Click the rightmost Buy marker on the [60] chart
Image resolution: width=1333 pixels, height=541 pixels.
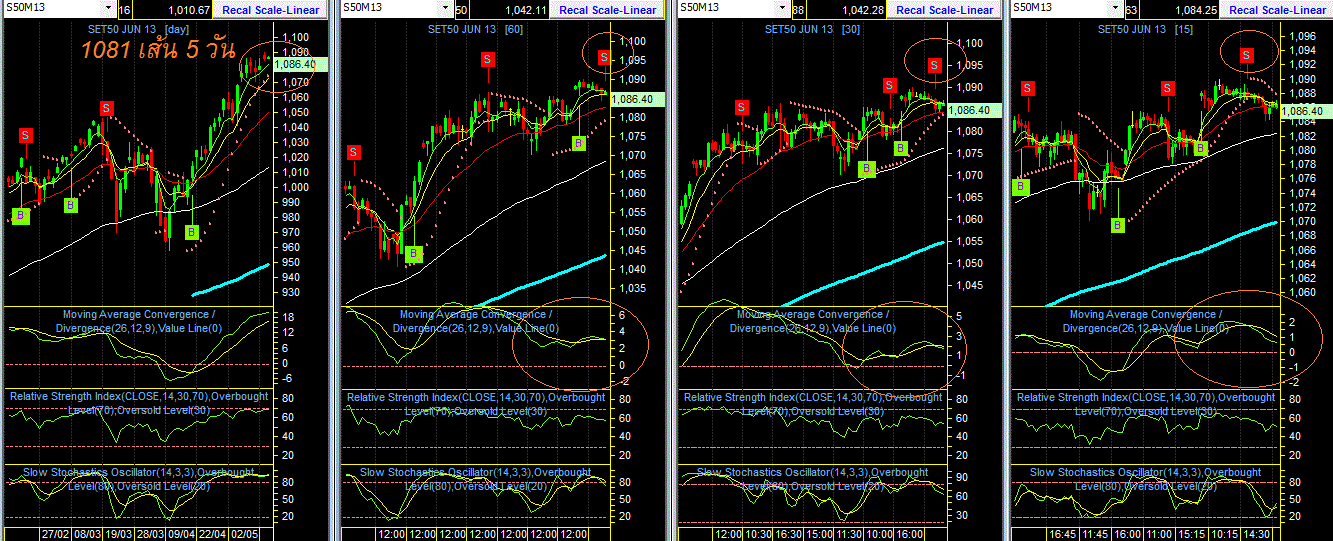pos(579,144)
